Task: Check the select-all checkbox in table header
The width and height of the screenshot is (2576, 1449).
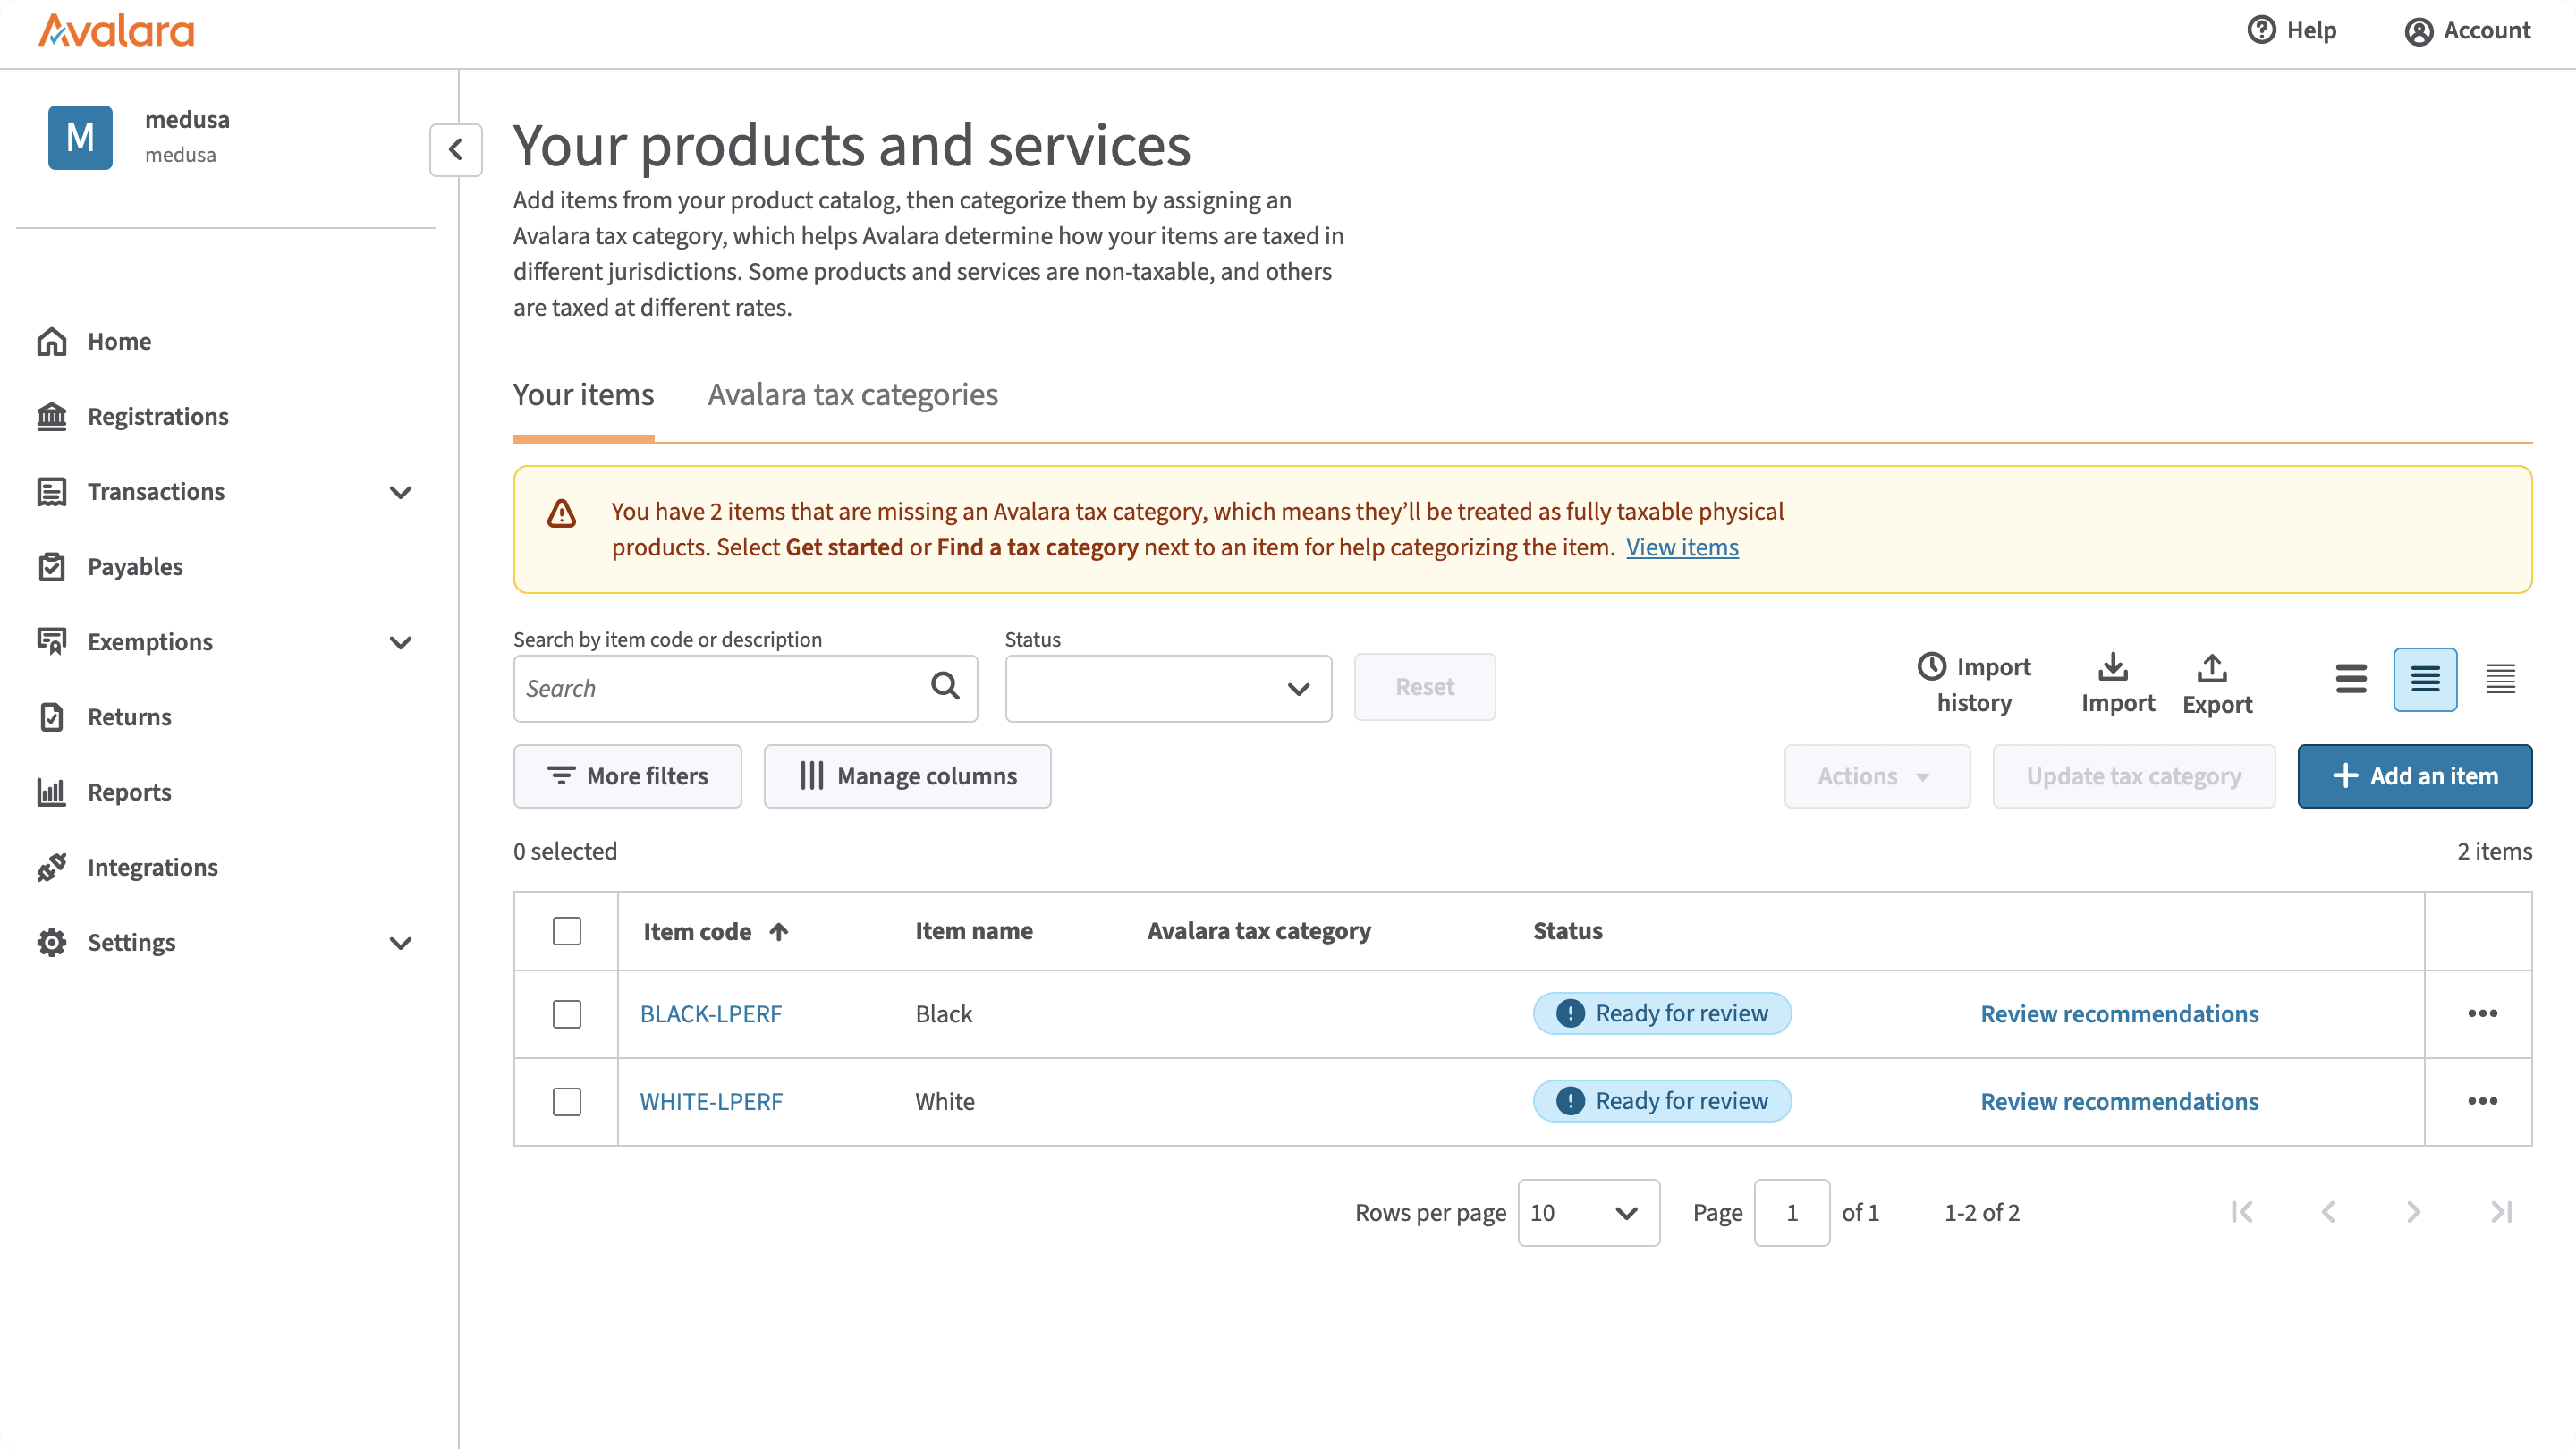Action: pyautogui.click(x=567, y=930)
